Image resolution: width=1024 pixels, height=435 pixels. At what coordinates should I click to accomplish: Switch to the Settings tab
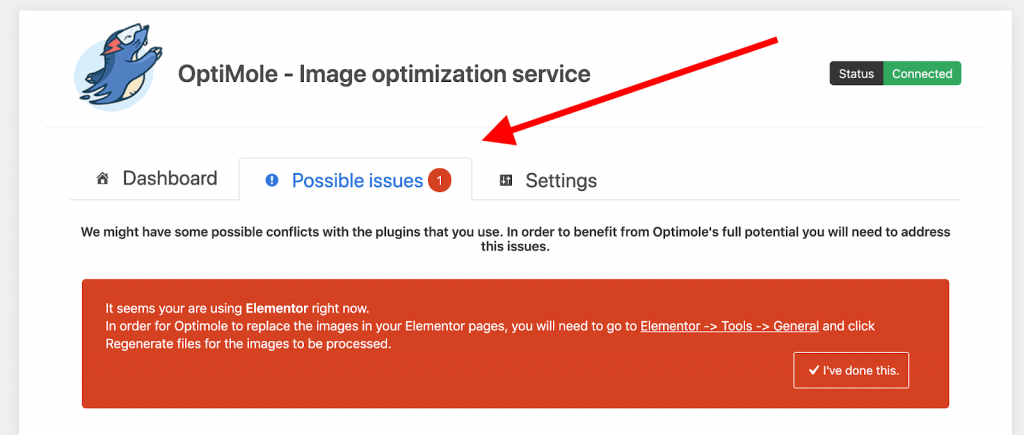coord(561,181)
